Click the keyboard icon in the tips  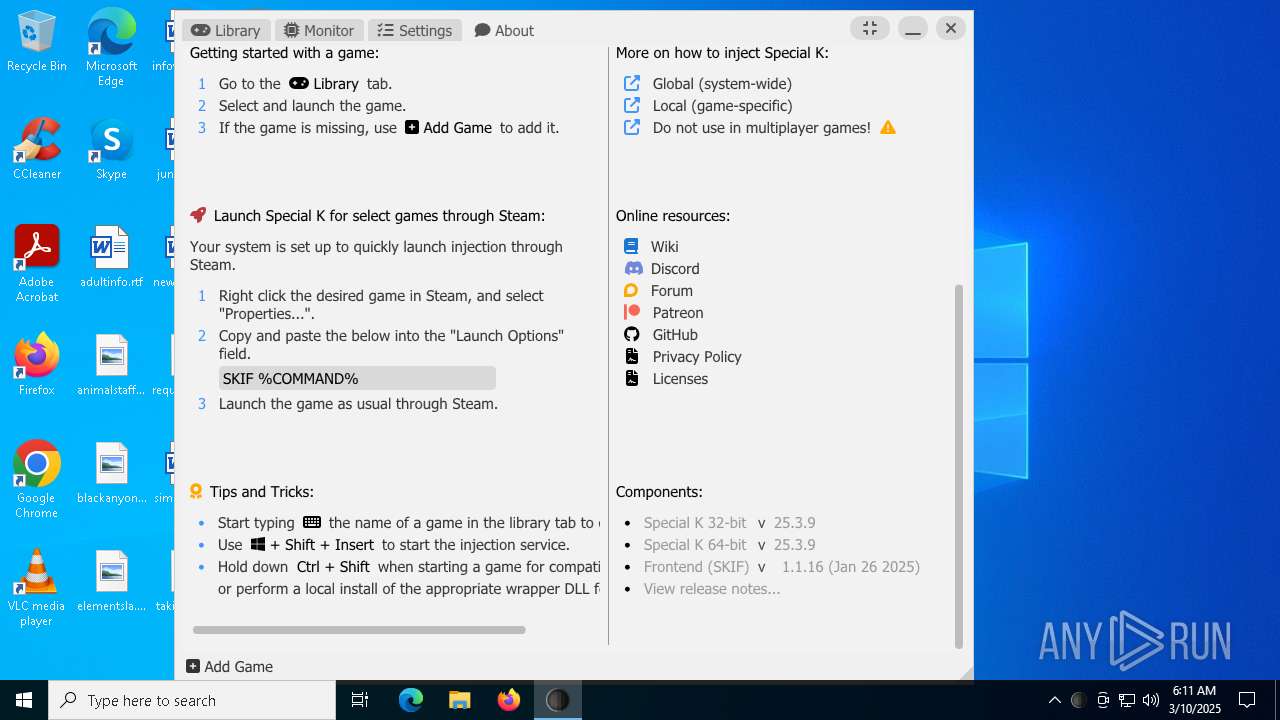312,522
